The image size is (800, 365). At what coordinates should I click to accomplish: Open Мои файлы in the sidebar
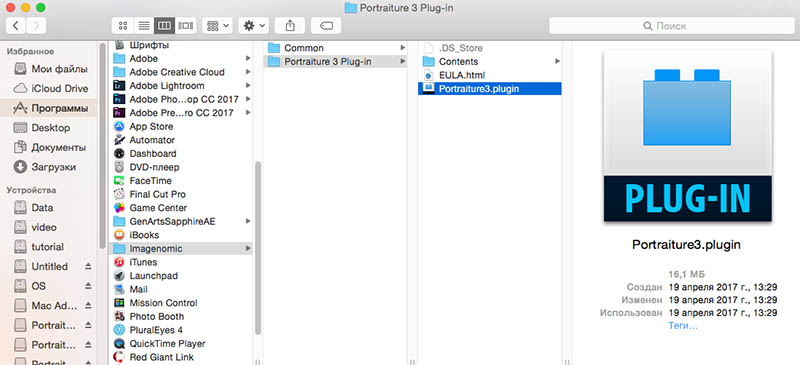click(51, 69)
